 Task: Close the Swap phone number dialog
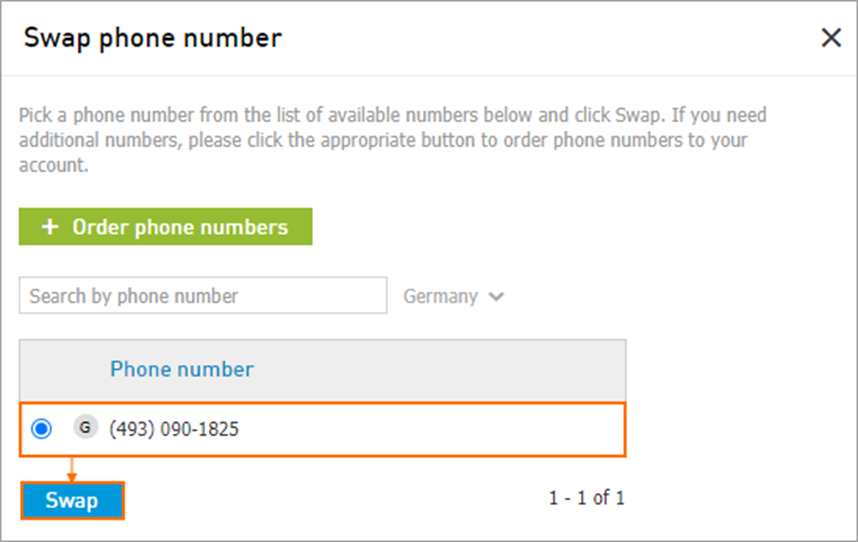[x=831, y=38]
